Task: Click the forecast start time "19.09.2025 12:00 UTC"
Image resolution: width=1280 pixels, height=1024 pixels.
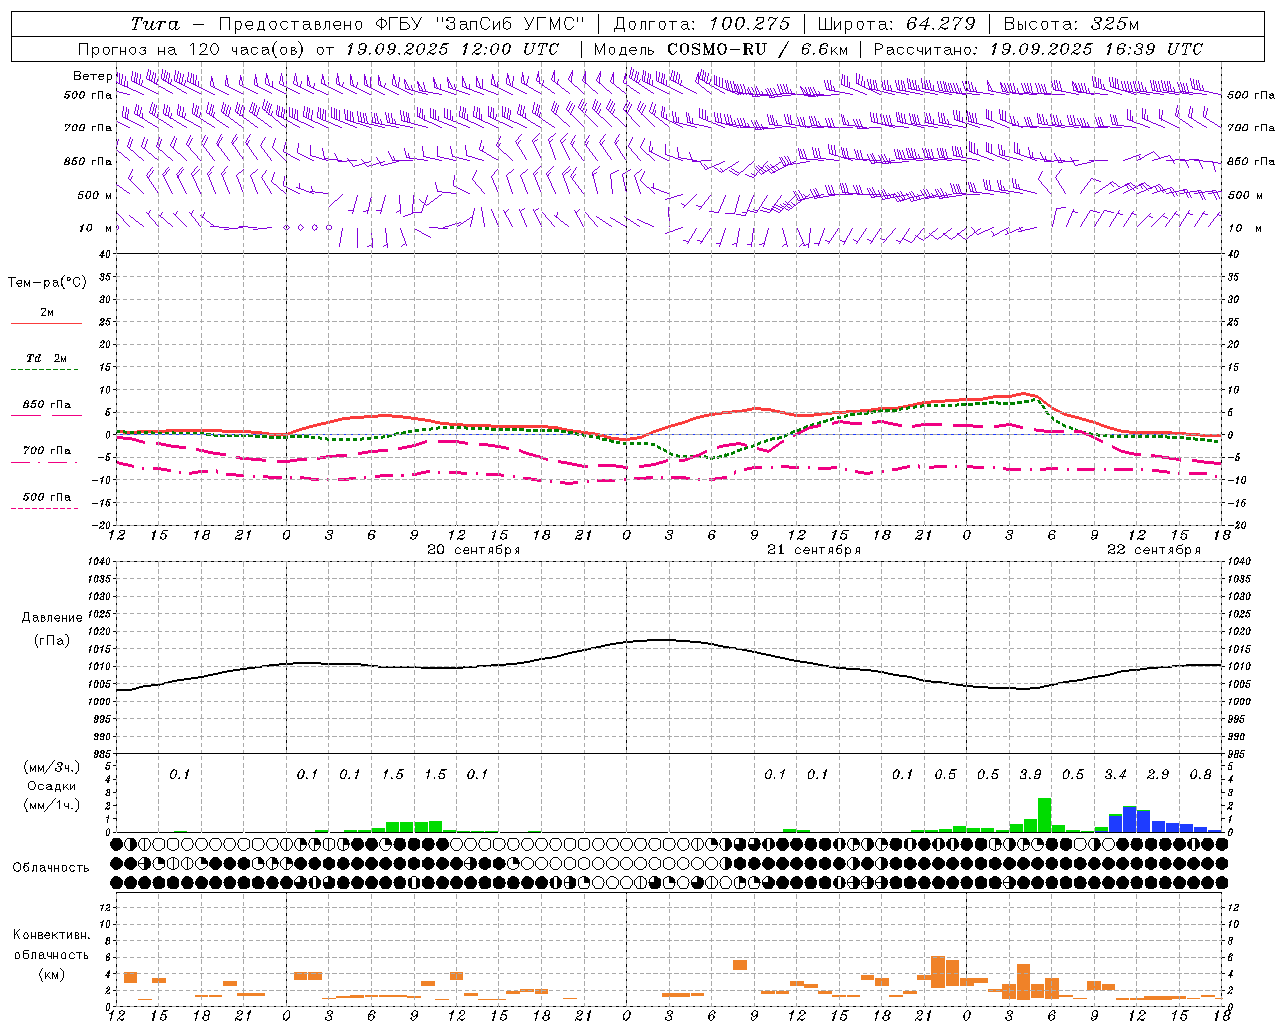Action: pyautogui.click(x=452, y=49)
